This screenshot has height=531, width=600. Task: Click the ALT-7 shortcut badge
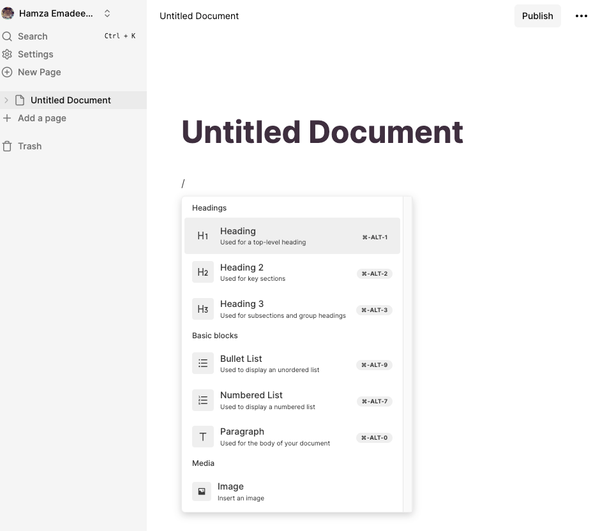[x=375, y=401]
